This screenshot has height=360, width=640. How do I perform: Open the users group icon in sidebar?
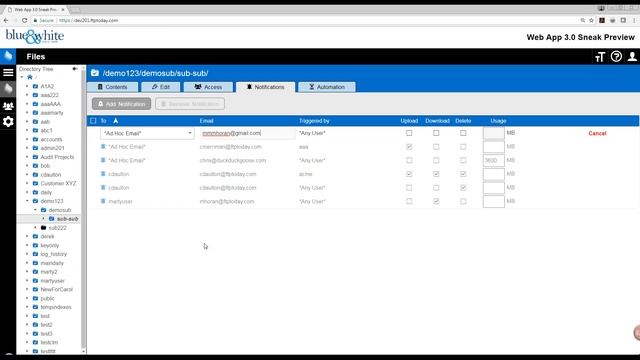[x=8, y=106]
